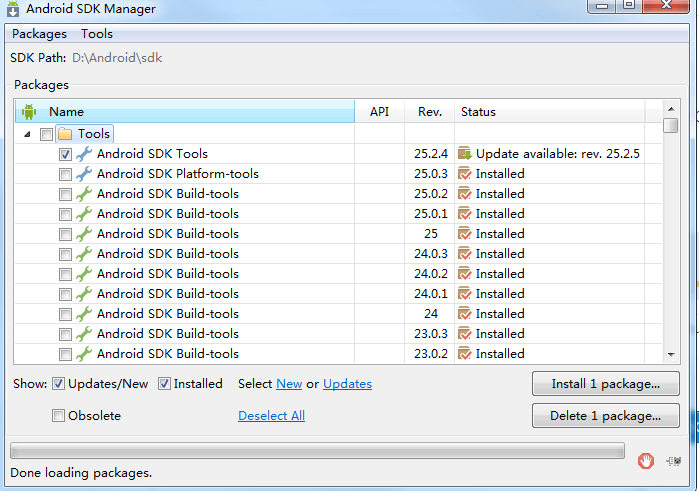
Task: Click the green wrench icon of Build-tools 25.0.2
Action: pos(84,194)
